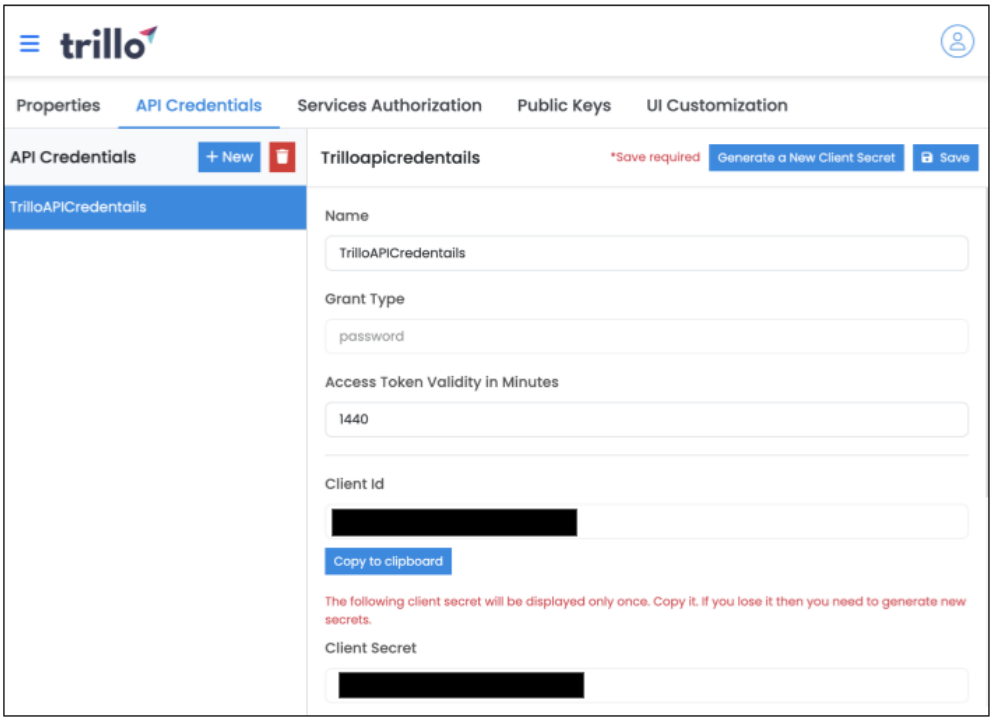Copy client id to clipboard

[388, 561]
